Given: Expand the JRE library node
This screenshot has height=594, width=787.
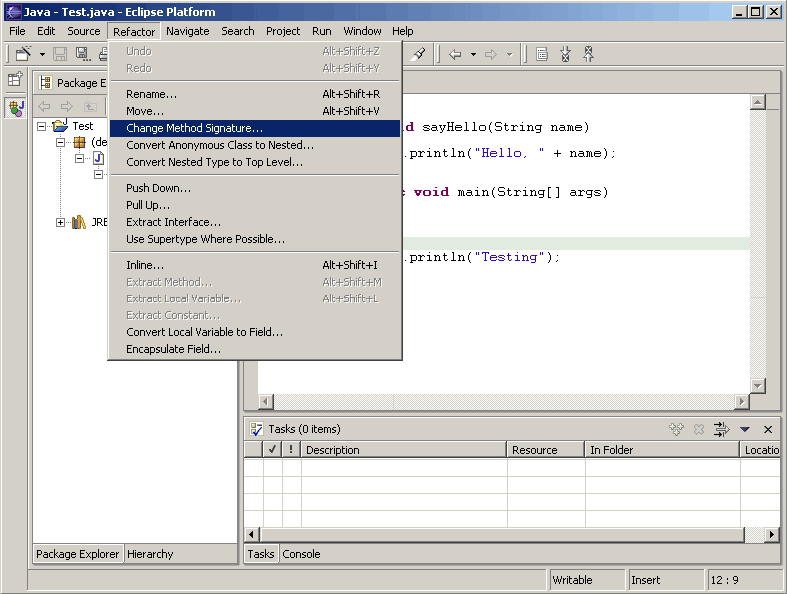Looking at the screenshot, I should [61, 222].
